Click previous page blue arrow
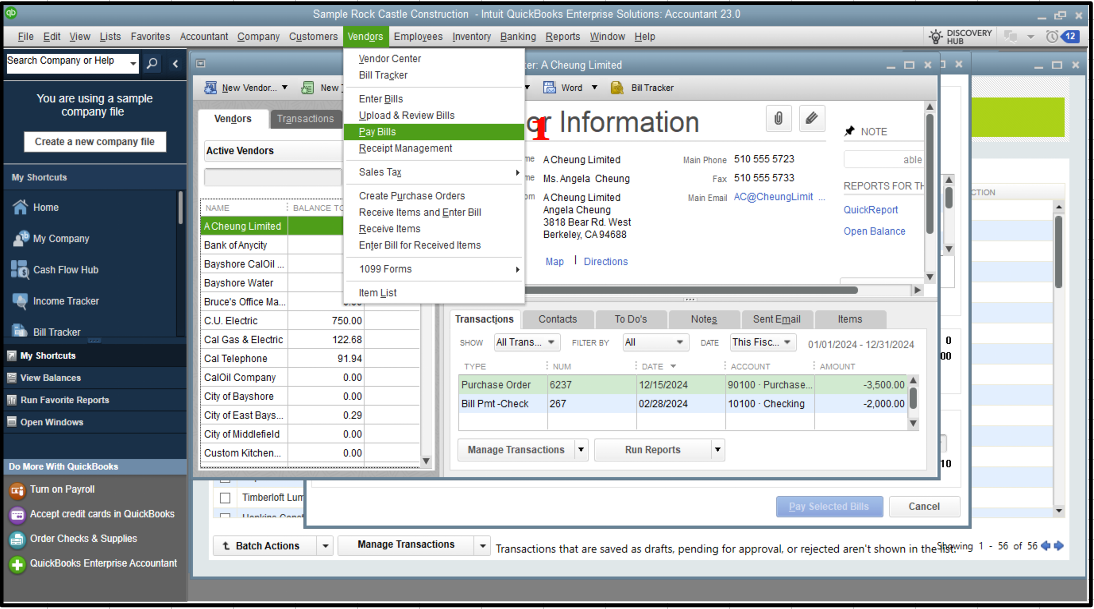The width and height of the screenshot is (1094, 609). click(x=1045, y=546)
